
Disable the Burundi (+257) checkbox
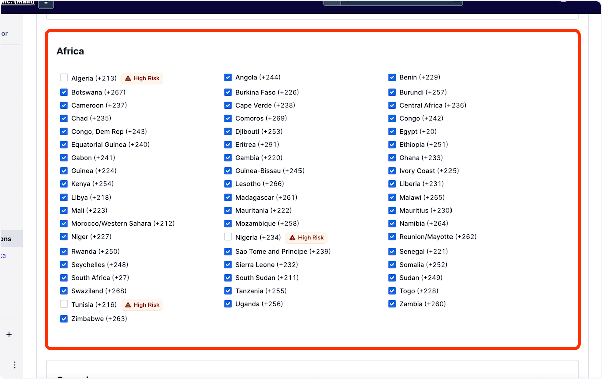pos(392,92)
